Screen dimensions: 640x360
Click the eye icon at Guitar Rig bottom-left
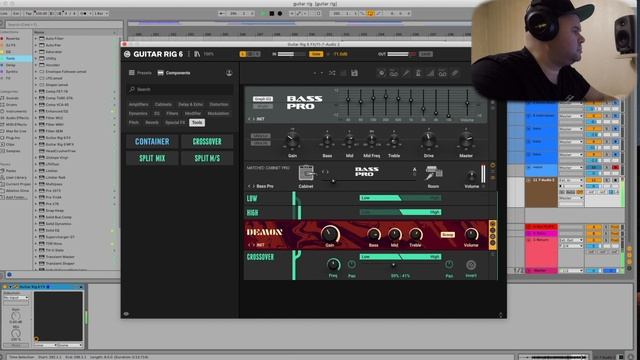point(126,314)
